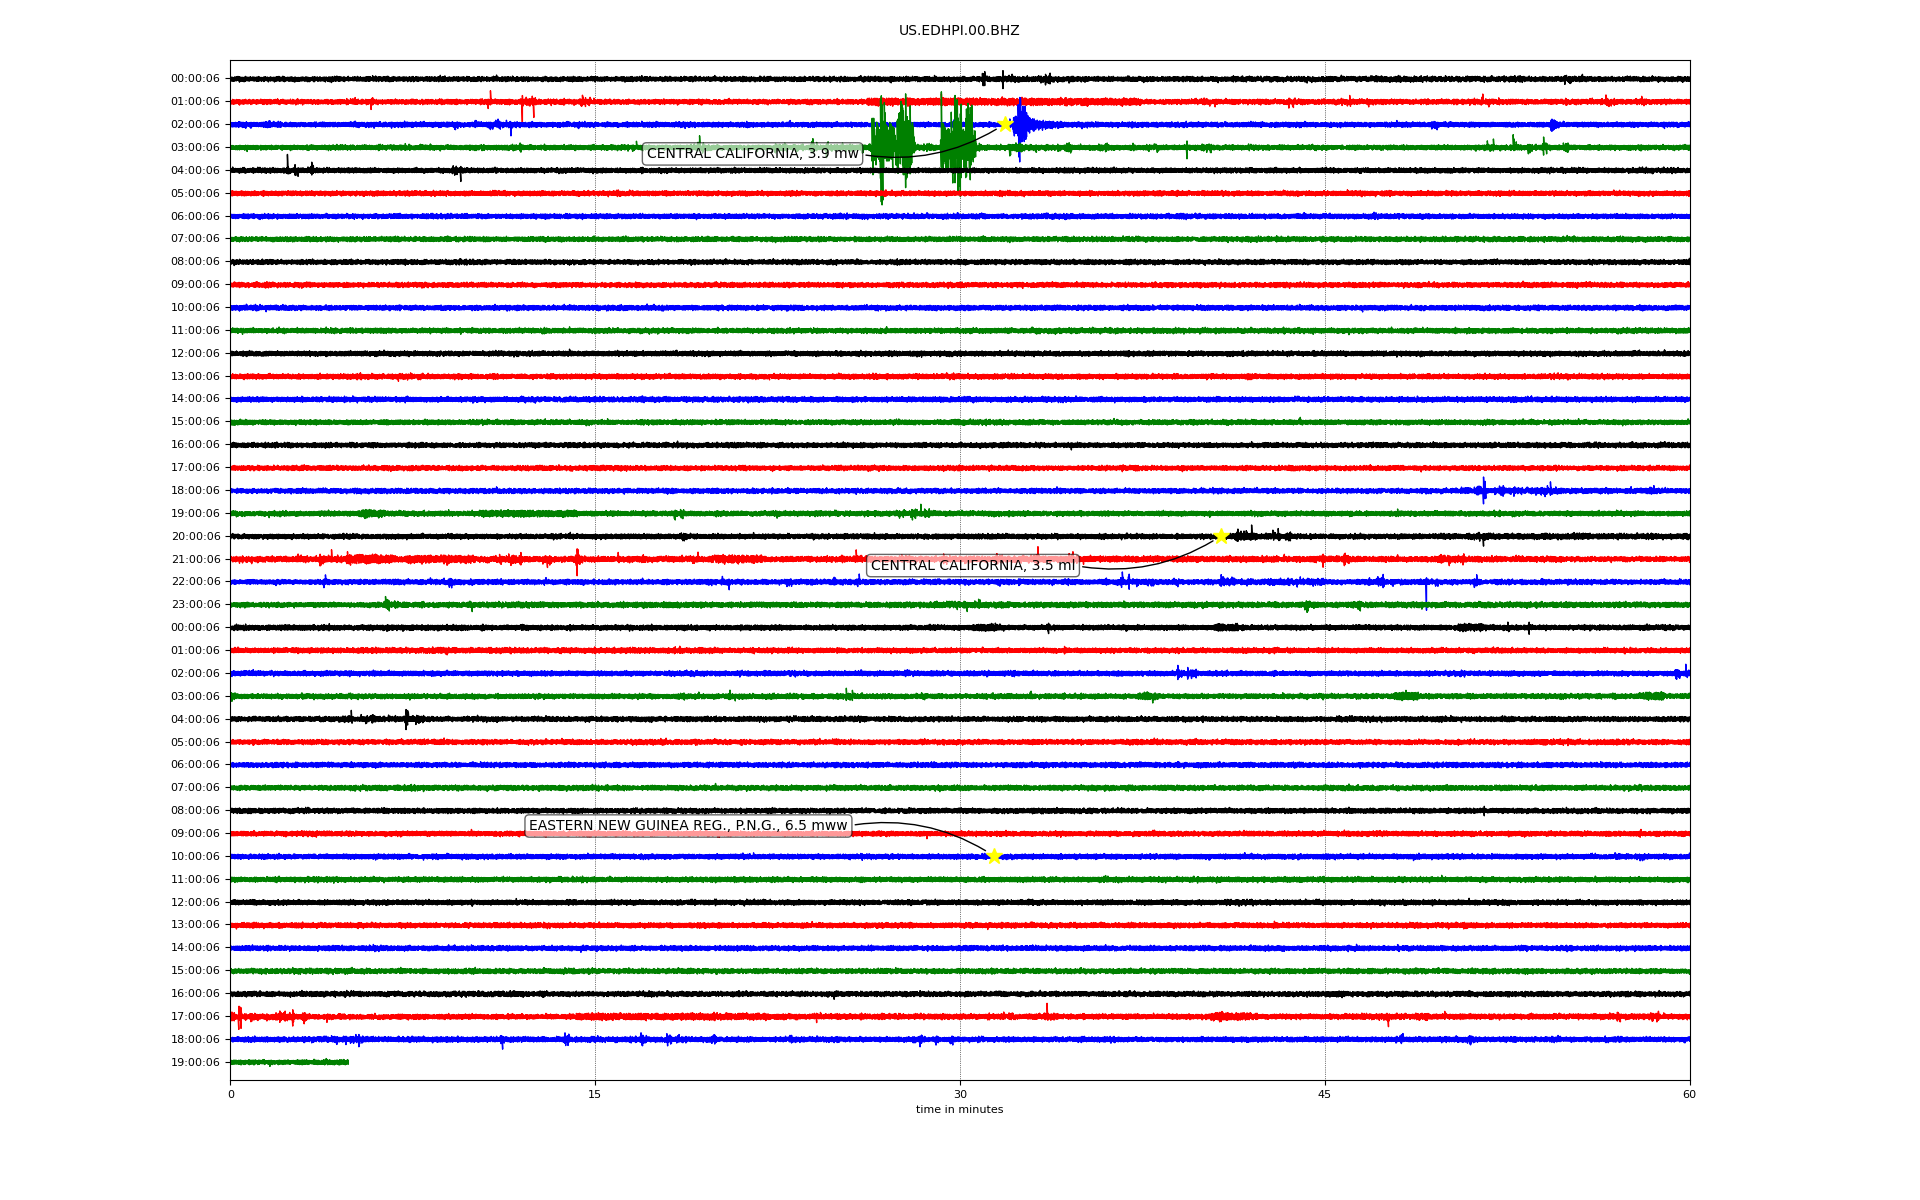This screenshot has width=1920, height=1200.
Task: Click the large green earthquake waveform burst
Action: point(893,145)
